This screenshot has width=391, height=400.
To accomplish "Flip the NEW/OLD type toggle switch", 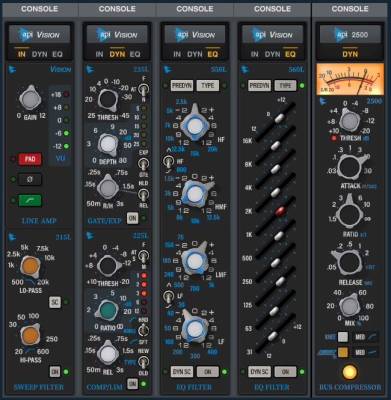I will click(143, 362).
